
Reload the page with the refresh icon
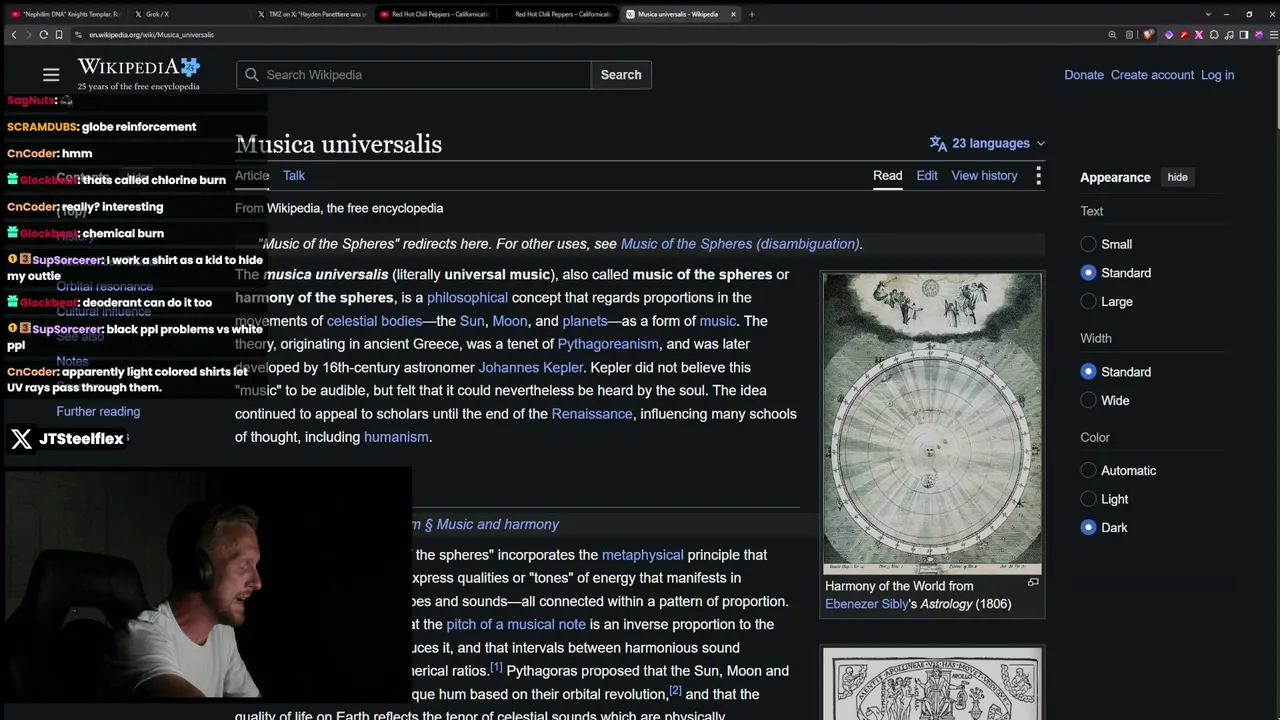[x=44, y=34]
